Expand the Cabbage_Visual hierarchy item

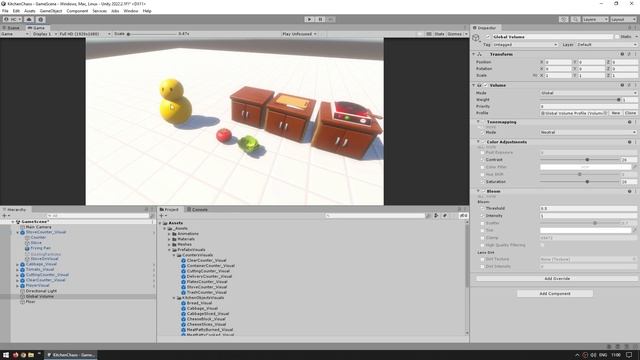[x=18, y=264]
